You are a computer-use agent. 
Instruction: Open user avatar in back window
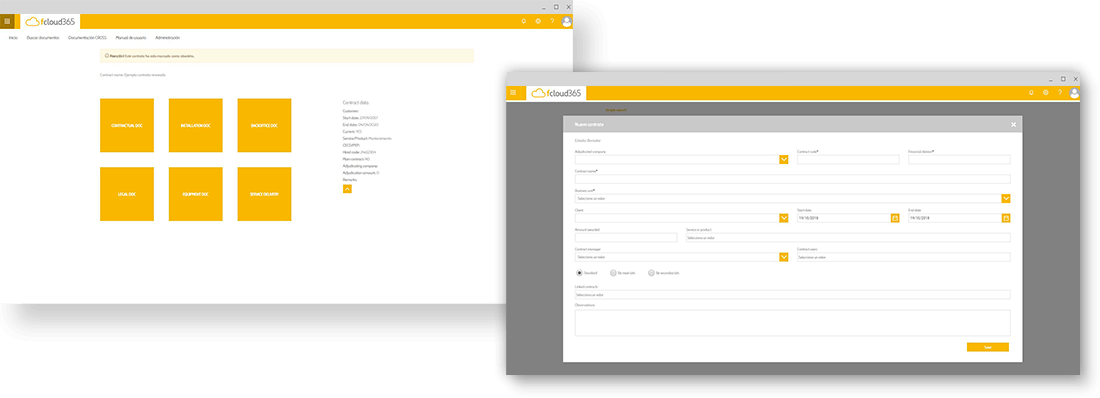click(567, 22)
